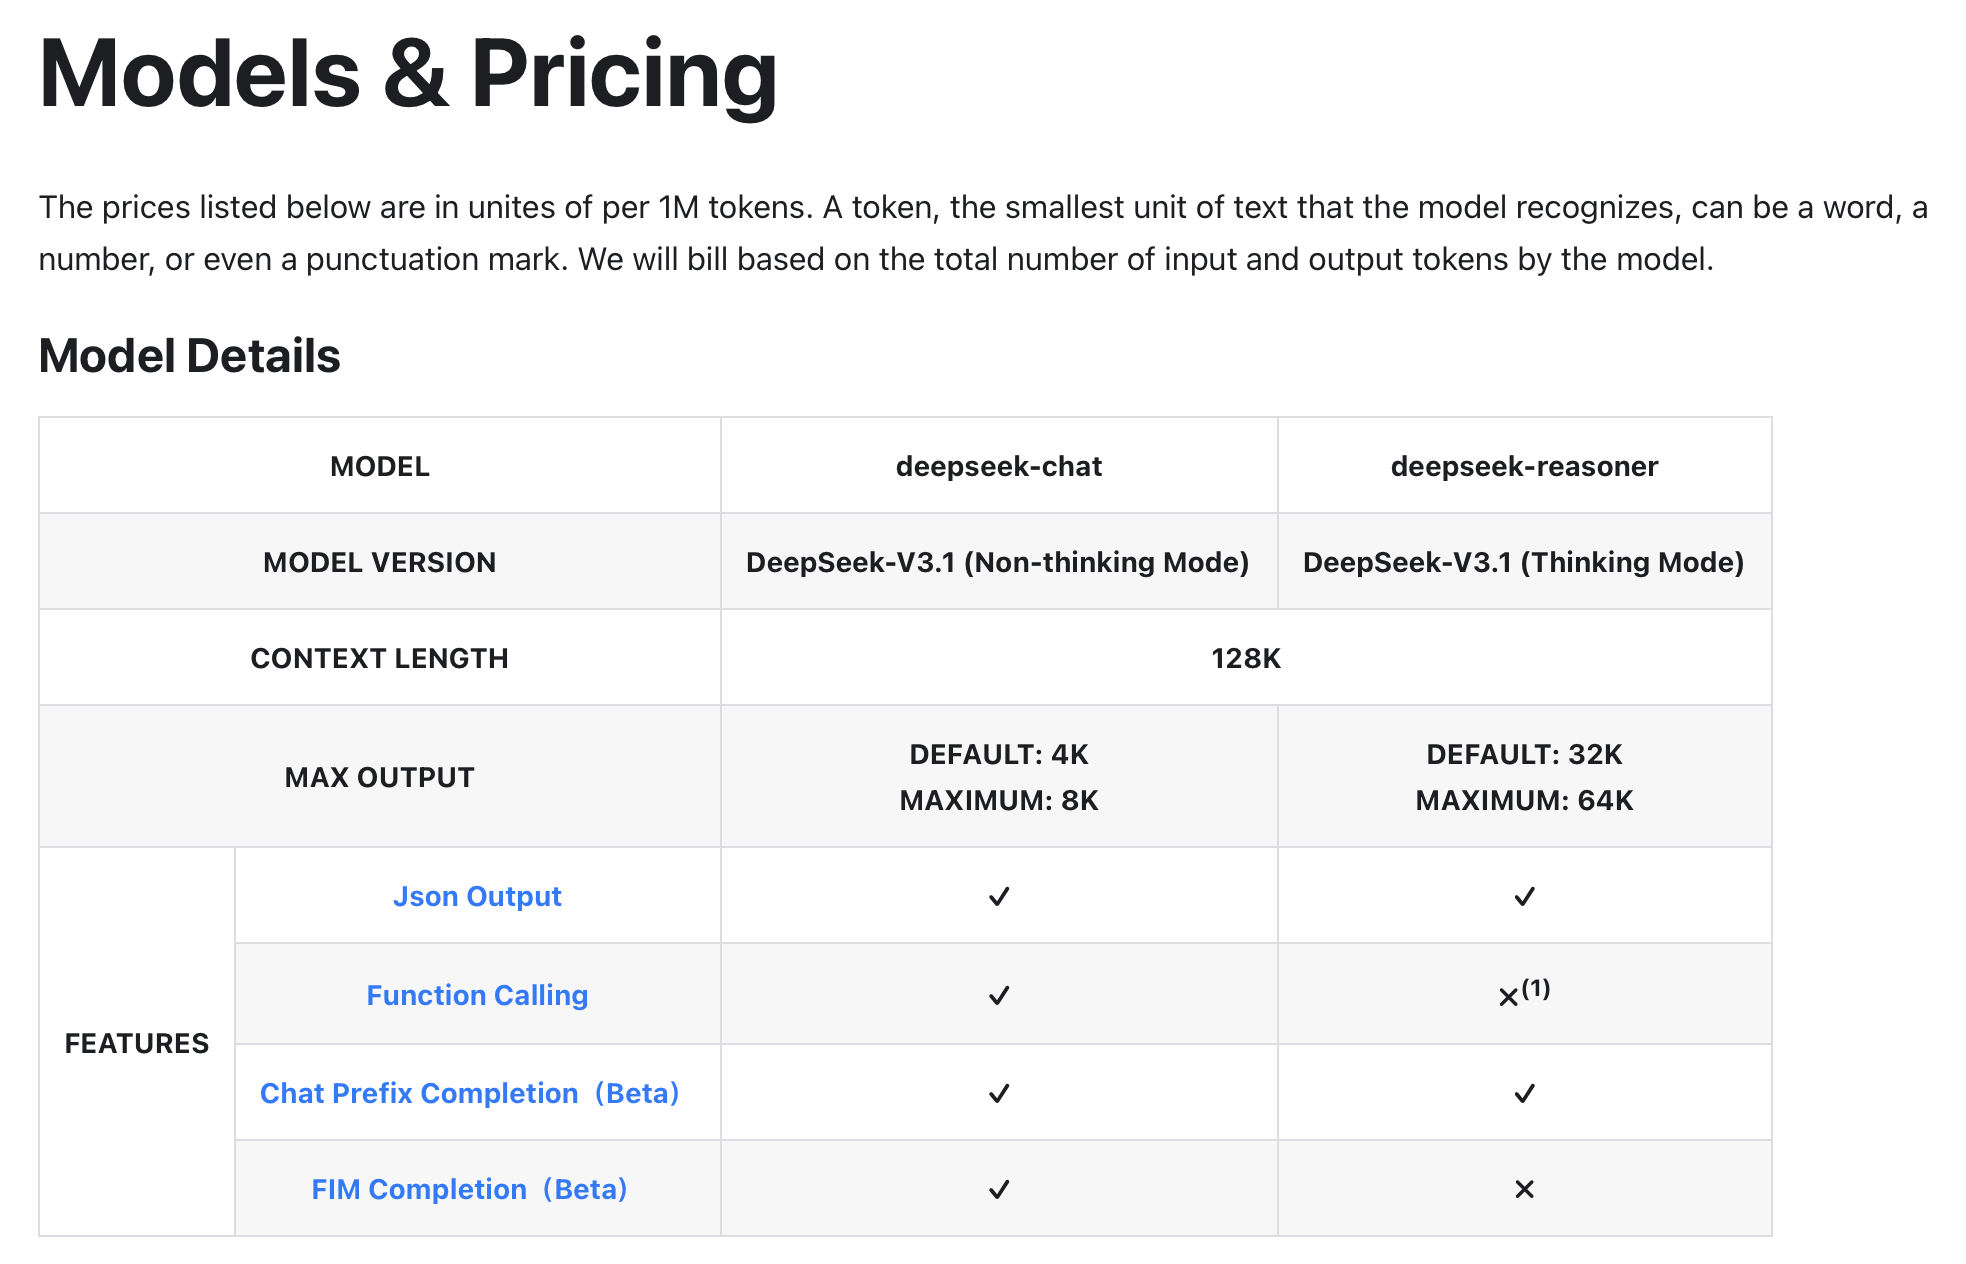
Task: Select the DeepSeek-V3.1 (Non-thinking Mode) cell
Action: click(999, 562)
